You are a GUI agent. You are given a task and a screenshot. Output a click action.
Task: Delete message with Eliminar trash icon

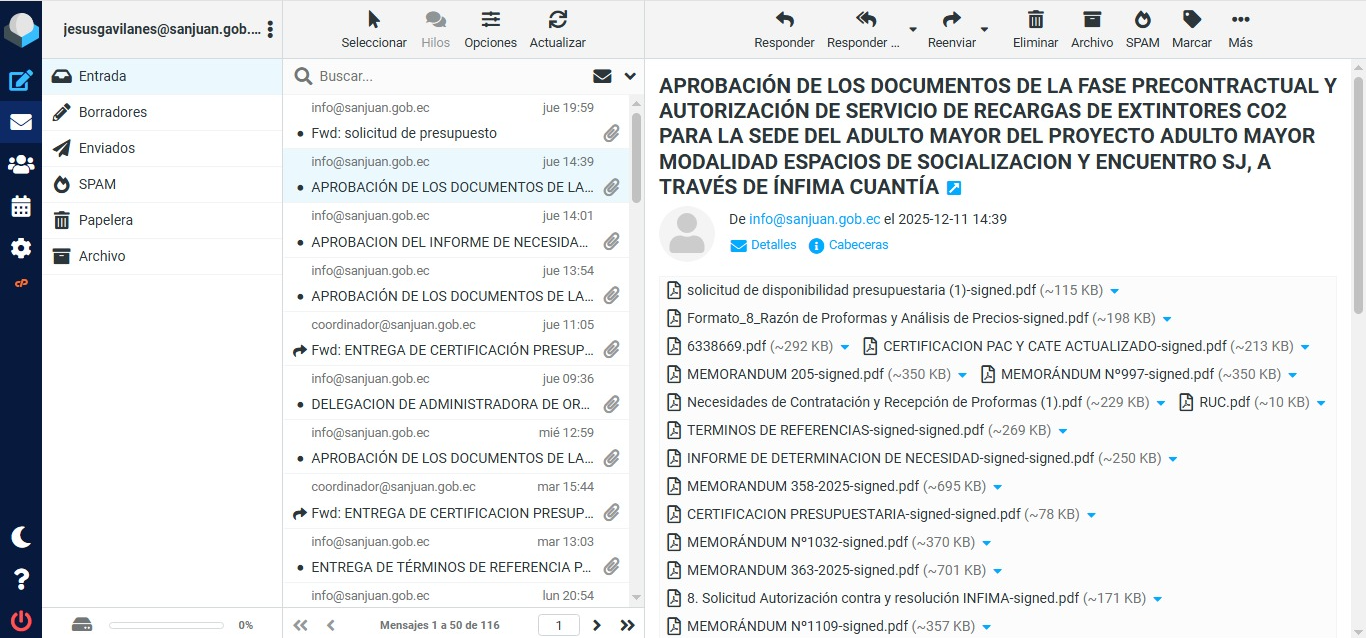click(1035, 29)
